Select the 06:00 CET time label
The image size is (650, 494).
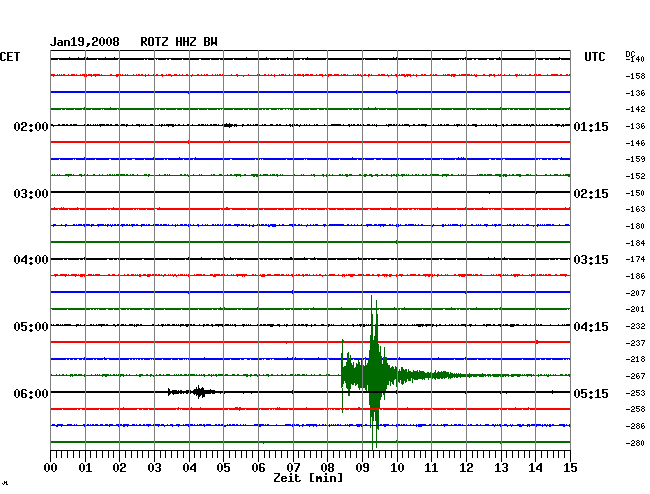tap(31, 393)
